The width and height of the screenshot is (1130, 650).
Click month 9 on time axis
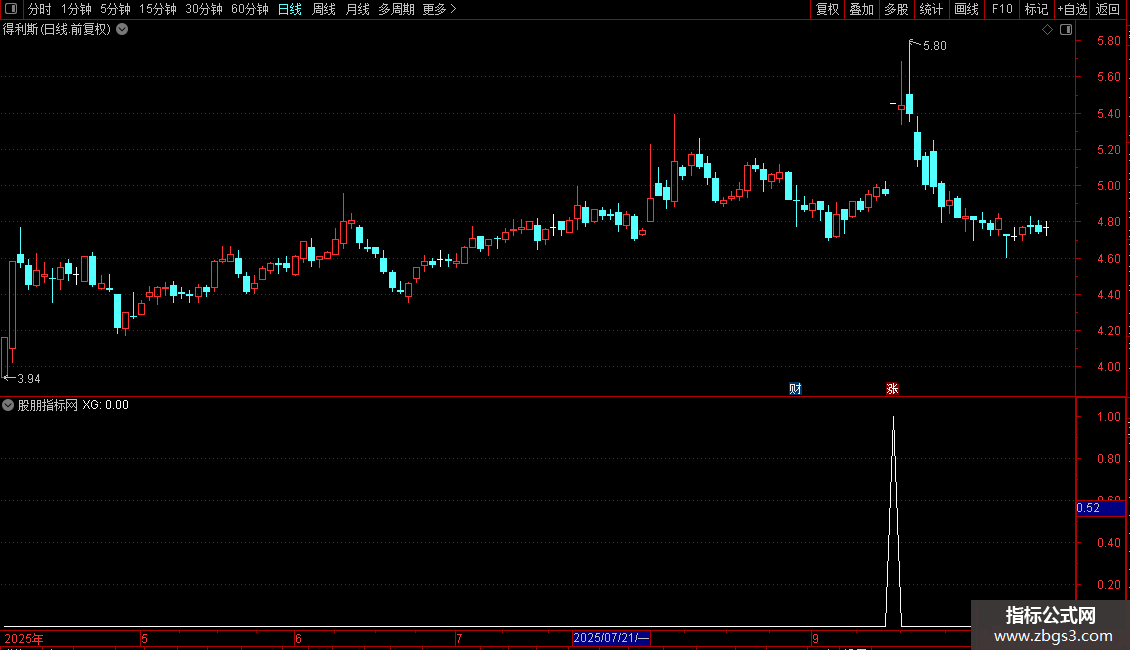[815, 638]
